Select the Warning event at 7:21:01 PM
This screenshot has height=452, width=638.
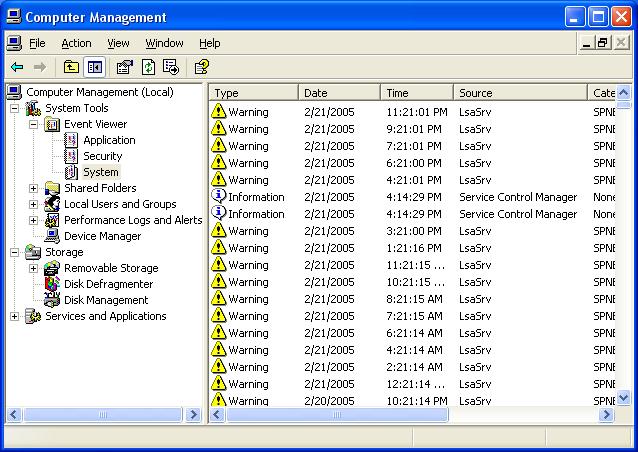[x=413, y=146]
